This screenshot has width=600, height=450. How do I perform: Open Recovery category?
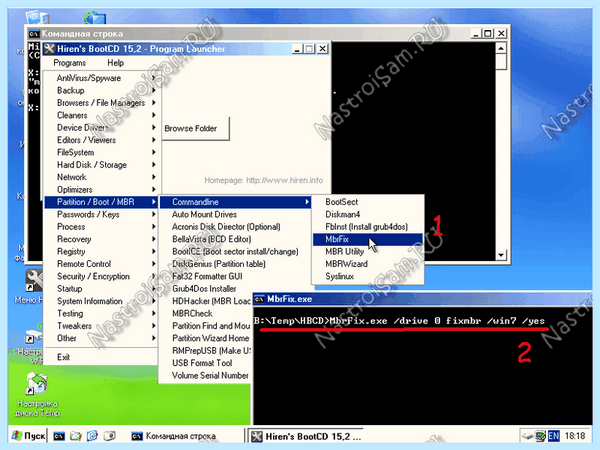coord(101,239)
